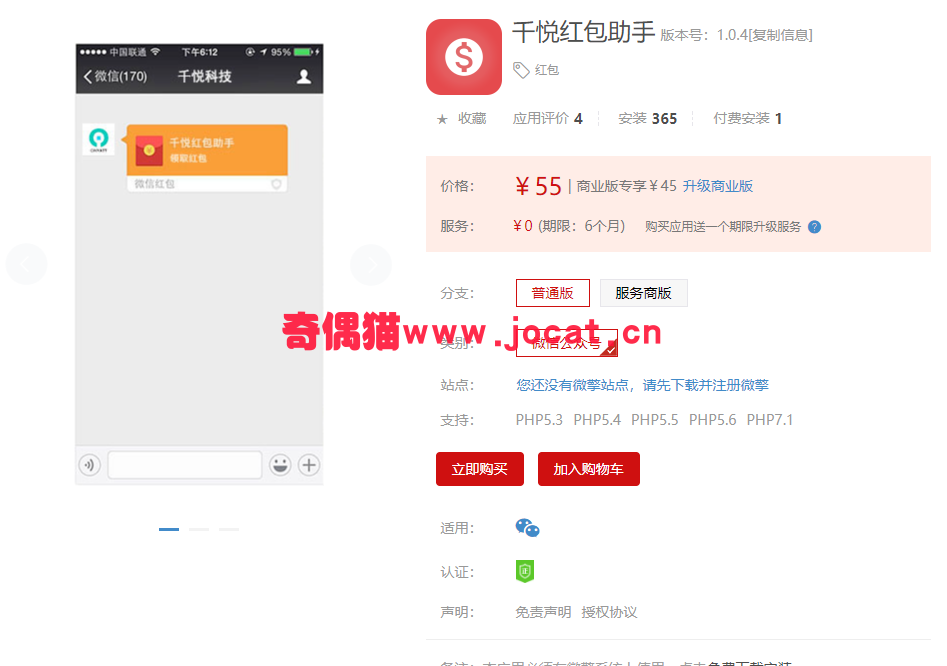Open the 升级商业版 link
This screenshot has height=666, width=947.
click(717, 186)
